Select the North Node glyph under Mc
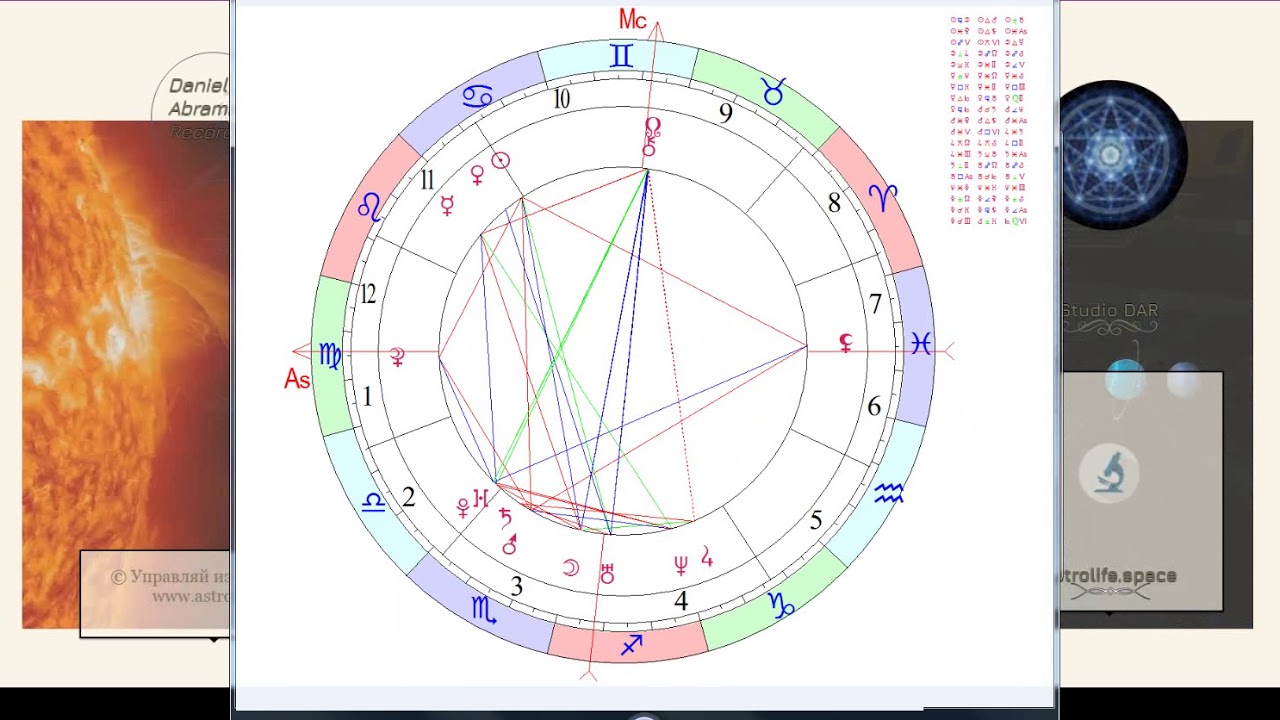Viewport: 1280px width, 720px height. 653,127
